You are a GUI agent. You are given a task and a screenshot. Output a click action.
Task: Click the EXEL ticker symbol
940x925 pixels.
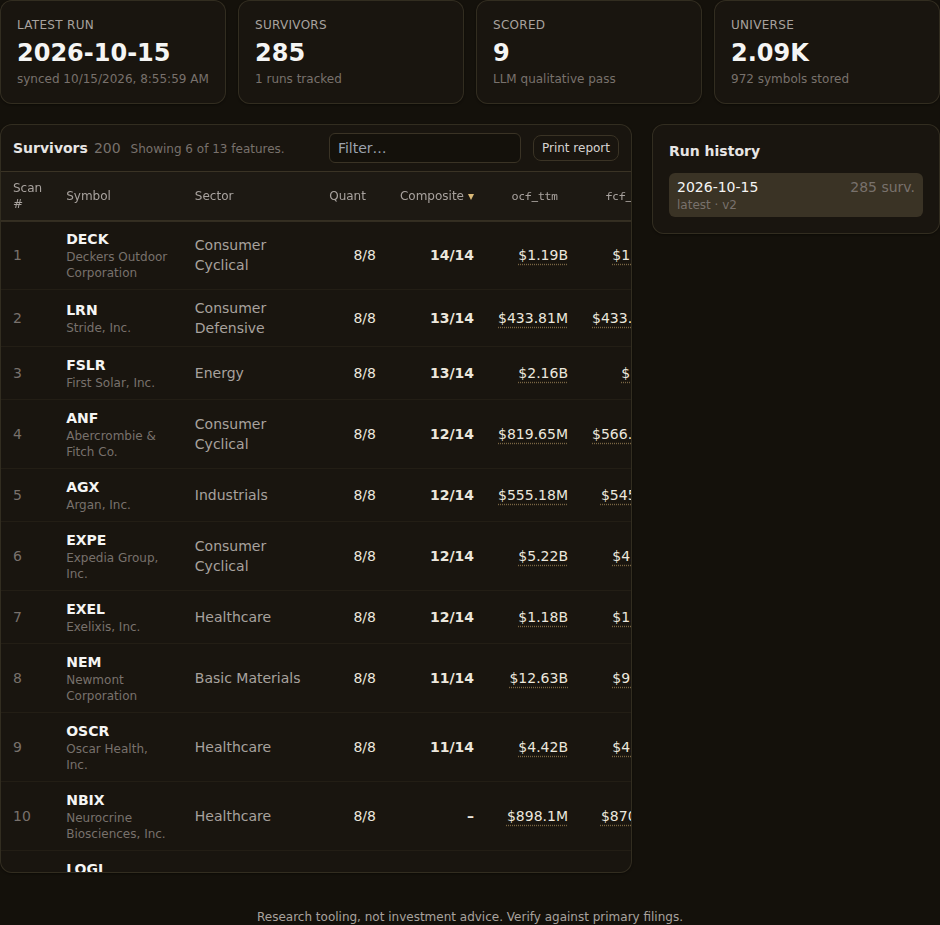tap(86, 609)
